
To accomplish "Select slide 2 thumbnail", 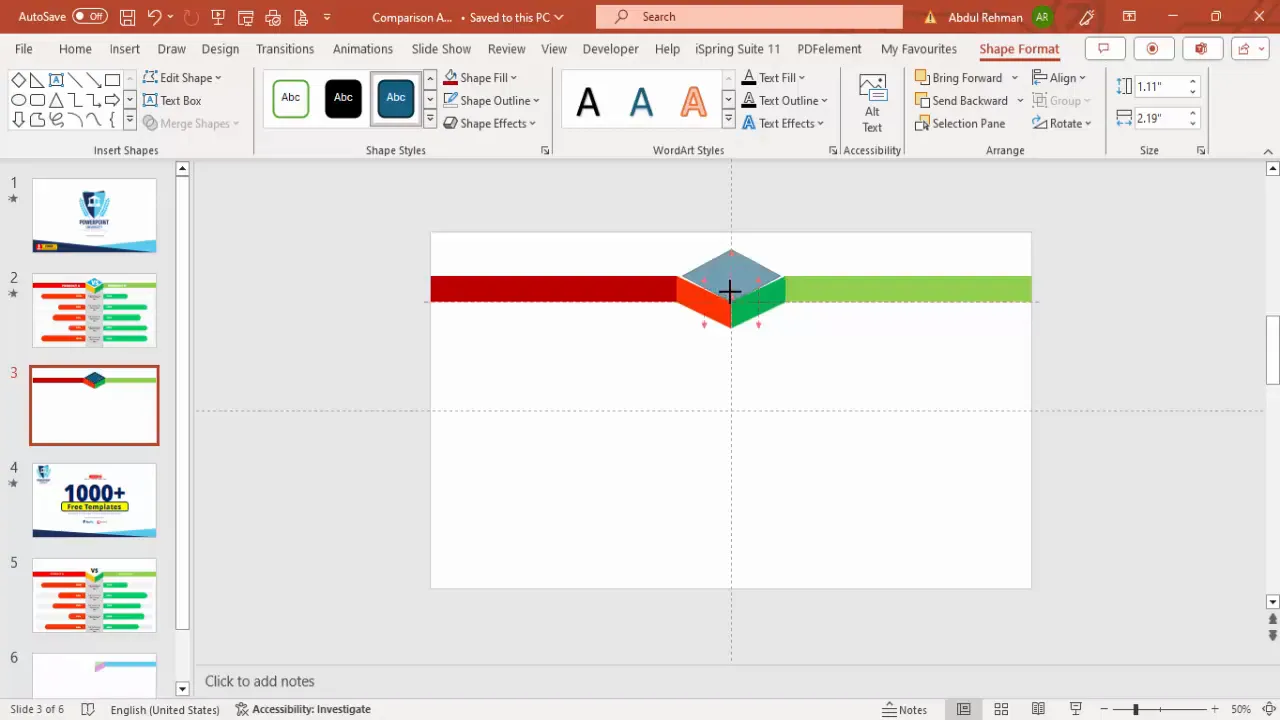I will point(94,310).
